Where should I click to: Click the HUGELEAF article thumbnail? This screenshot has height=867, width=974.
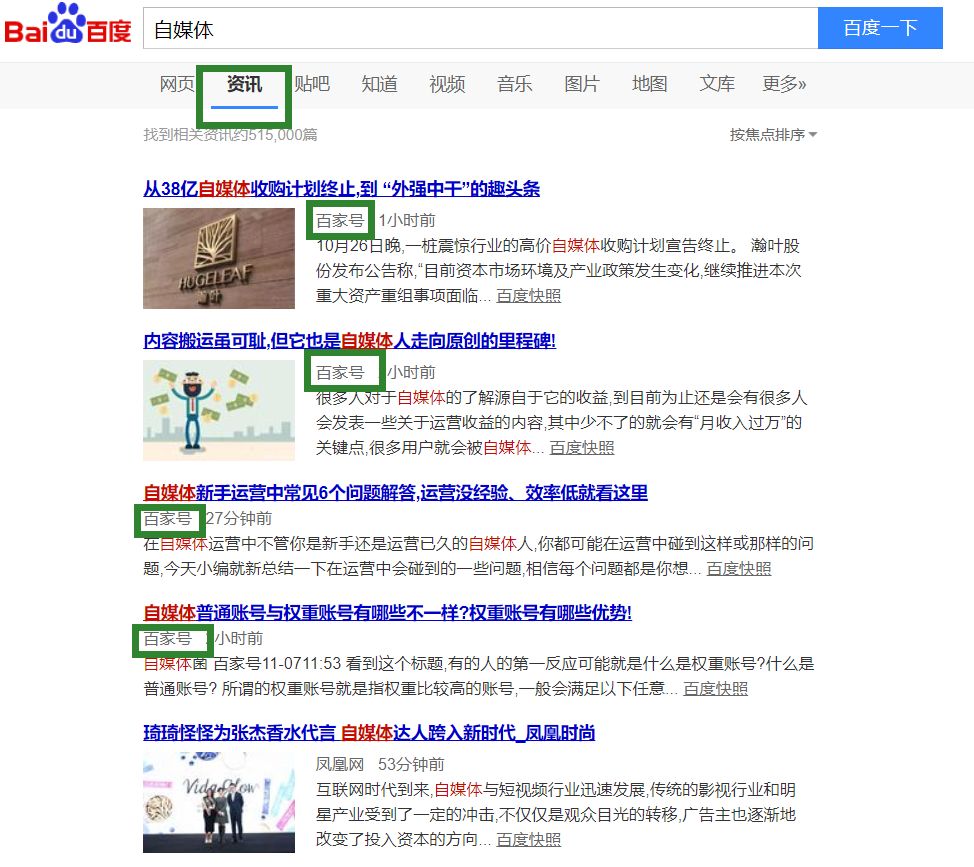click(219, 258)
